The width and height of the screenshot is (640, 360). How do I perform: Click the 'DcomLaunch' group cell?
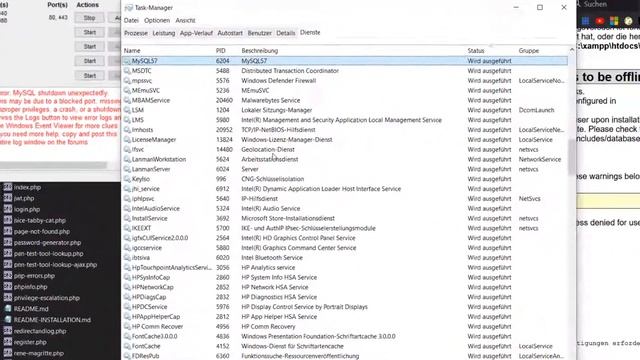click(x=536, y=110)
